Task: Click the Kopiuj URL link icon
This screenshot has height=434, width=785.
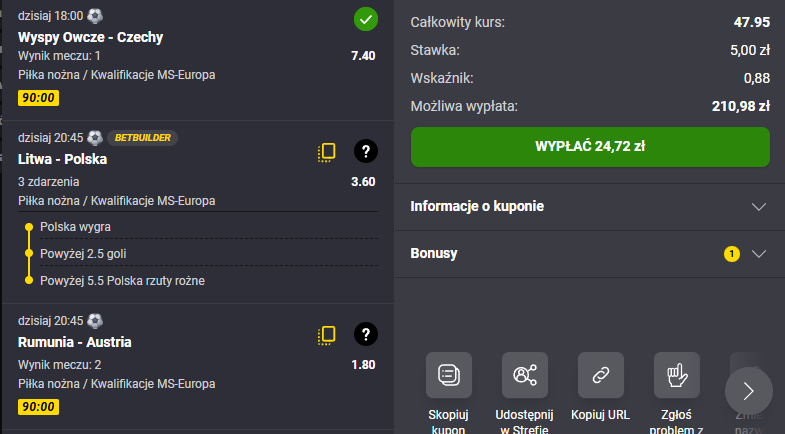Action: point(601,375)
